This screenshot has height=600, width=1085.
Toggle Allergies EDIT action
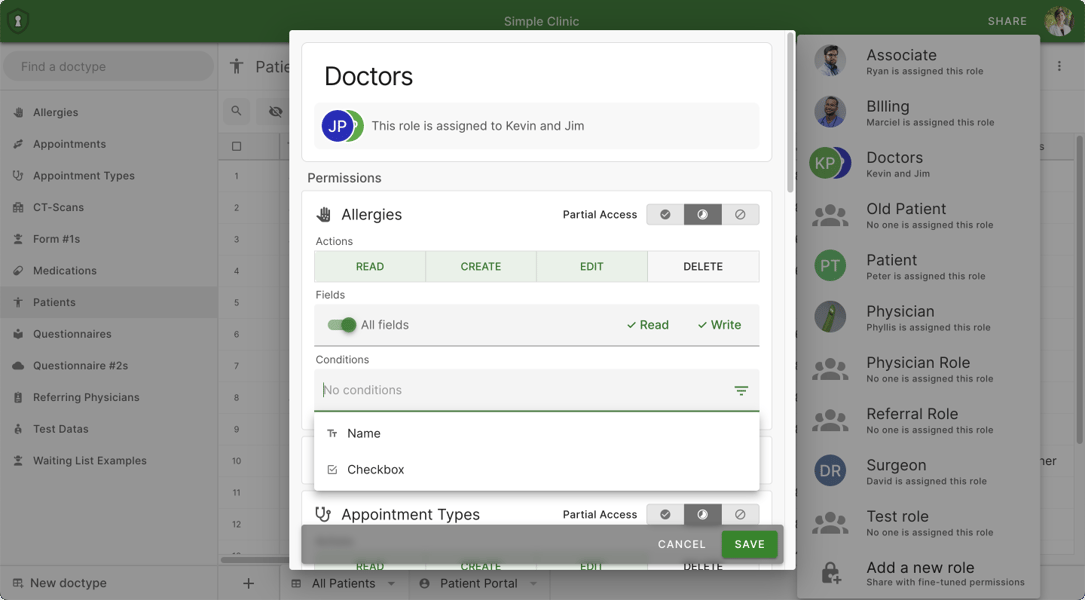tap(592, 266)
